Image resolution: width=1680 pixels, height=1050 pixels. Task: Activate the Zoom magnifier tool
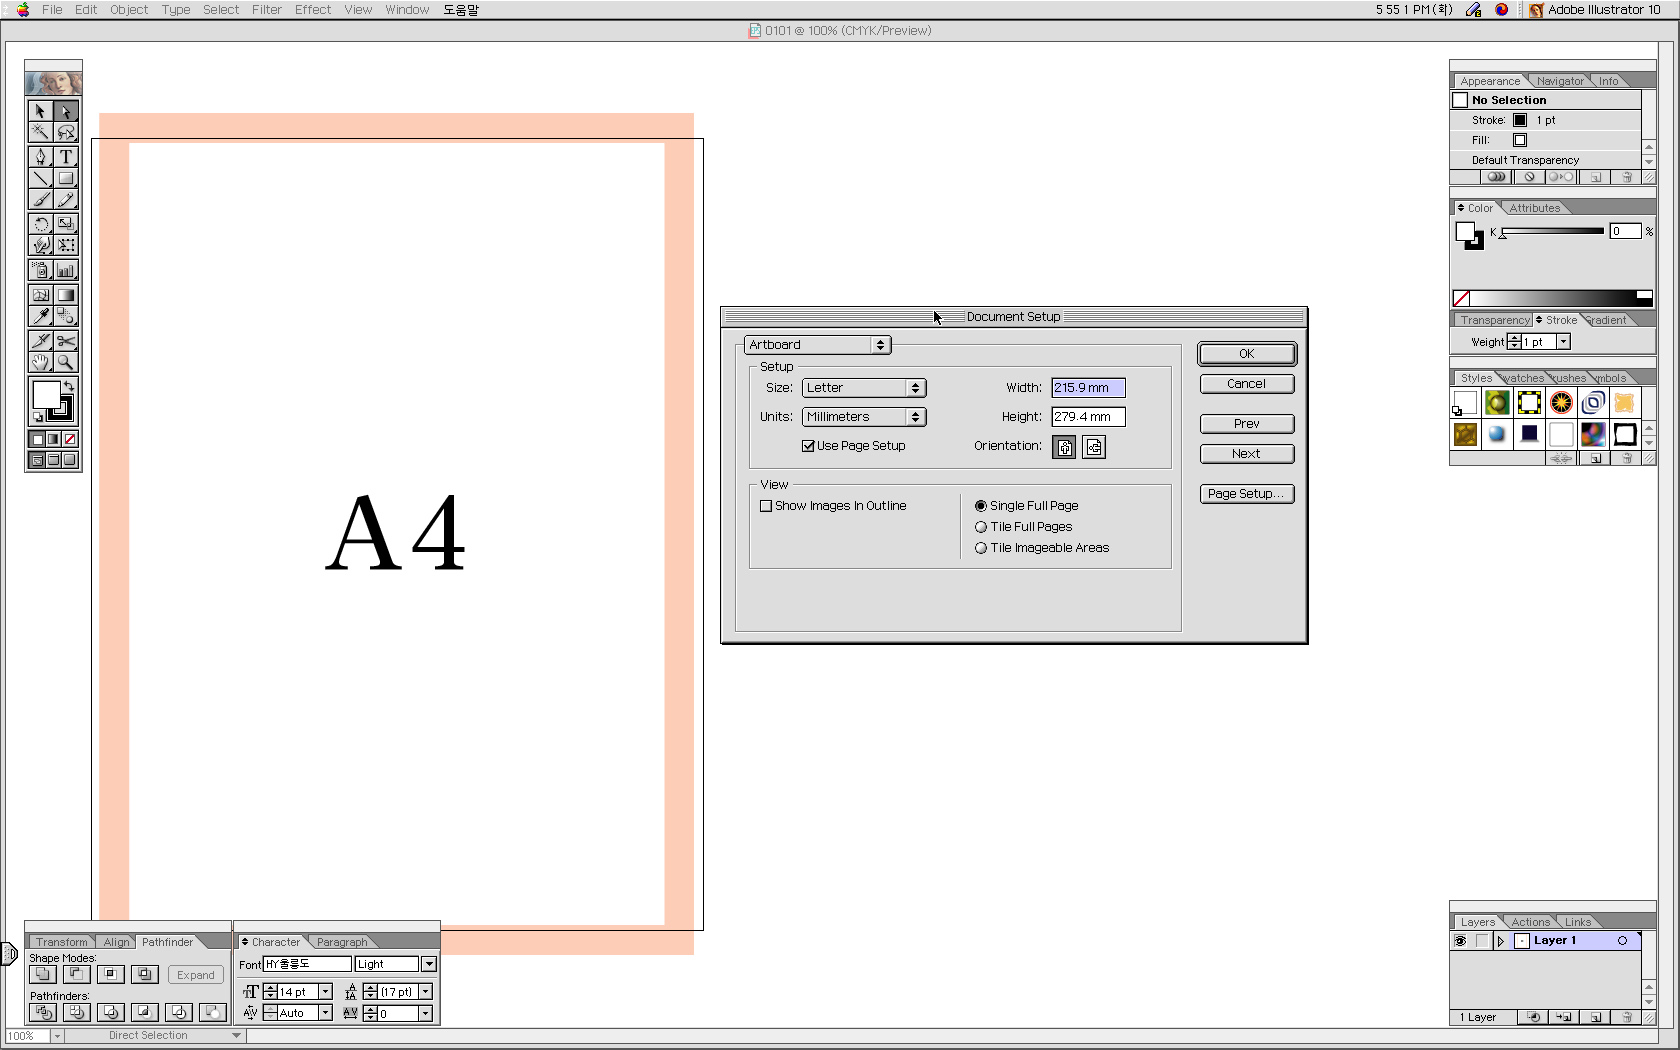pyautogui.click(x=66, y=362)
